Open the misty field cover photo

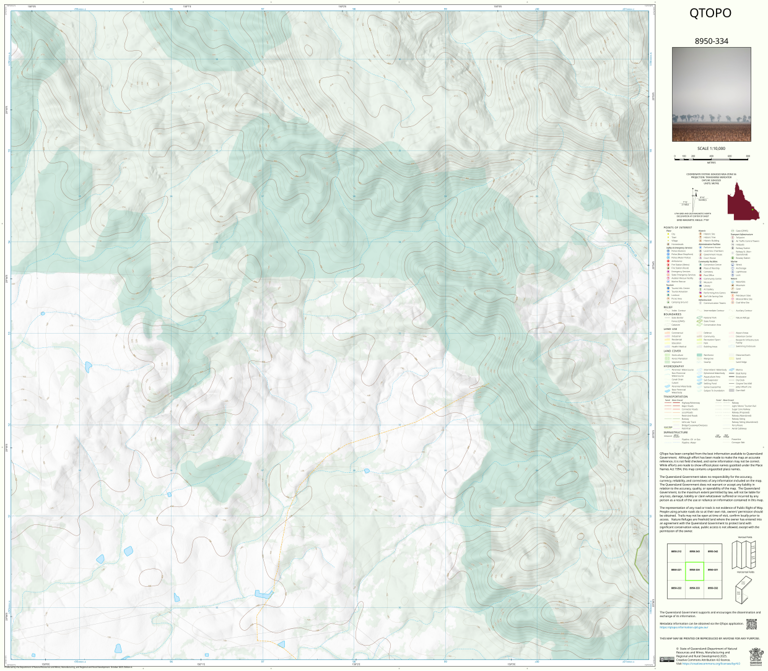click(711, 95)
